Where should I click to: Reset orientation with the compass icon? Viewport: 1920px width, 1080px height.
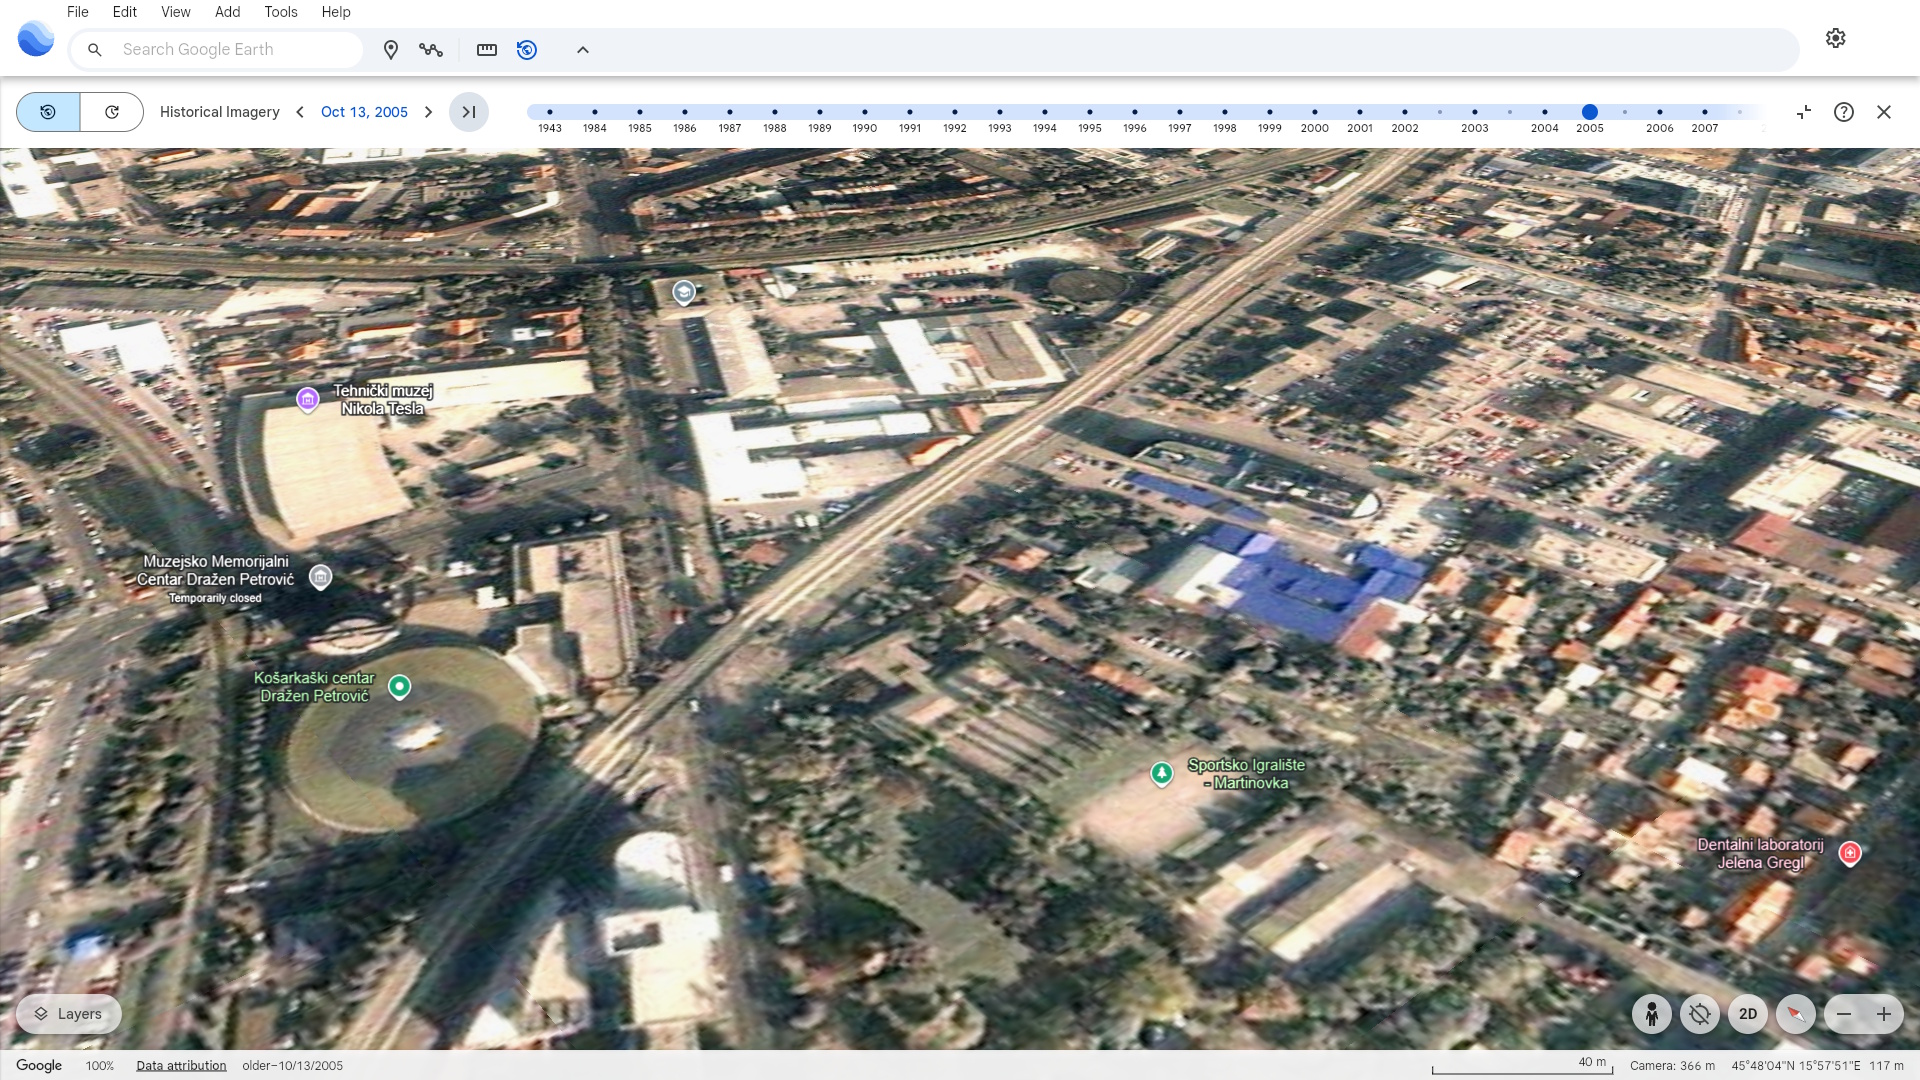[1795, 1014]
